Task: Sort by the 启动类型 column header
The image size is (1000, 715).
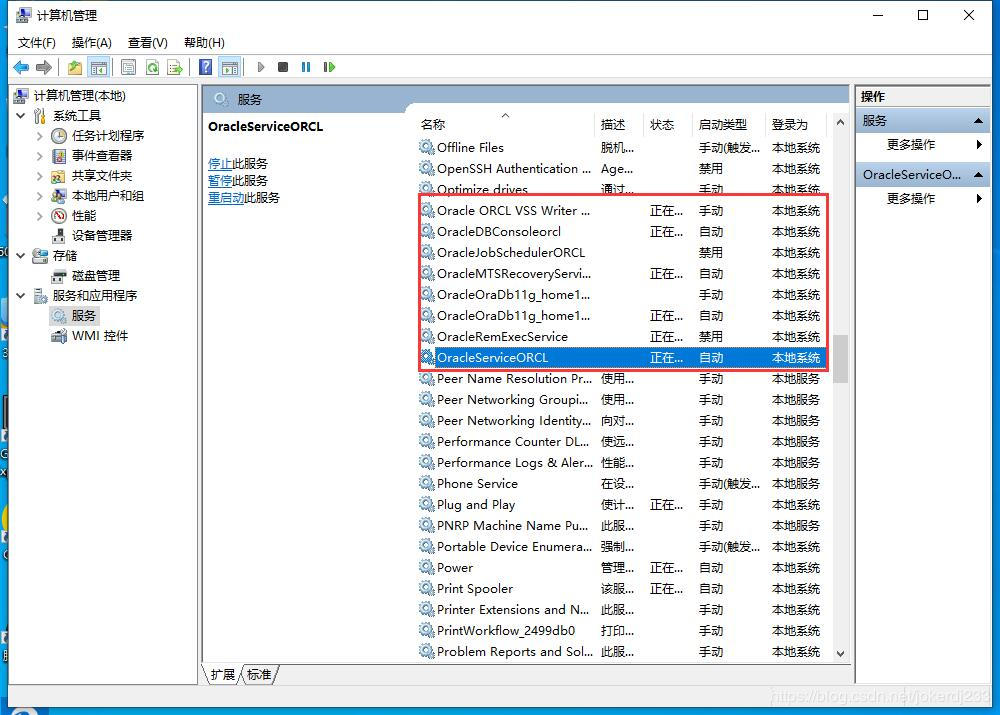Action: coord(728,124)
